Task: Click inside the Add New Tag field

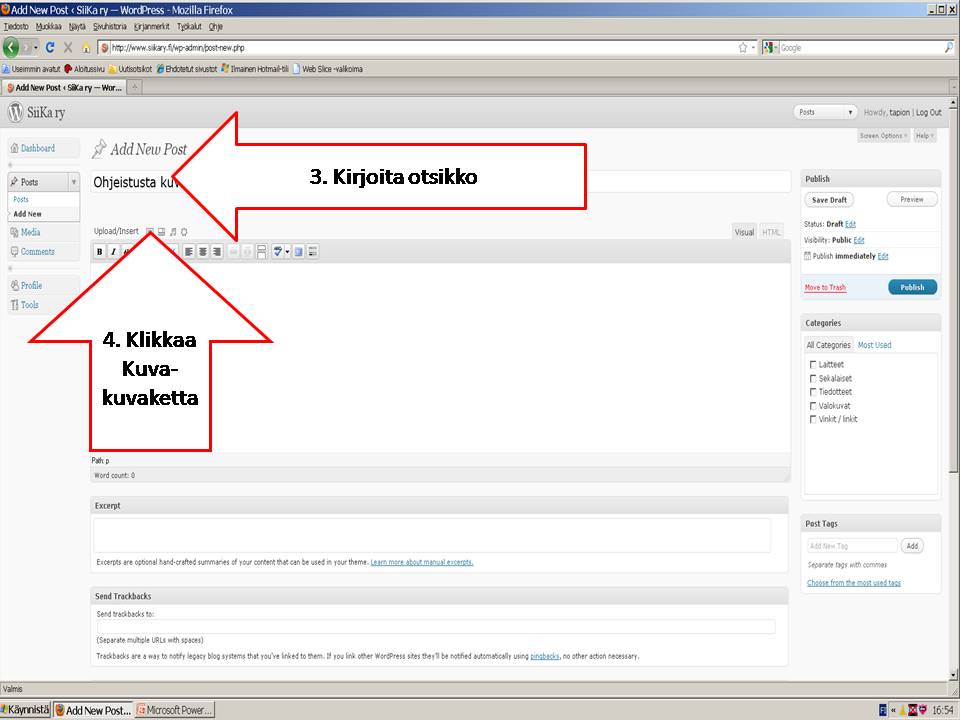Action: tap(851, 546)
